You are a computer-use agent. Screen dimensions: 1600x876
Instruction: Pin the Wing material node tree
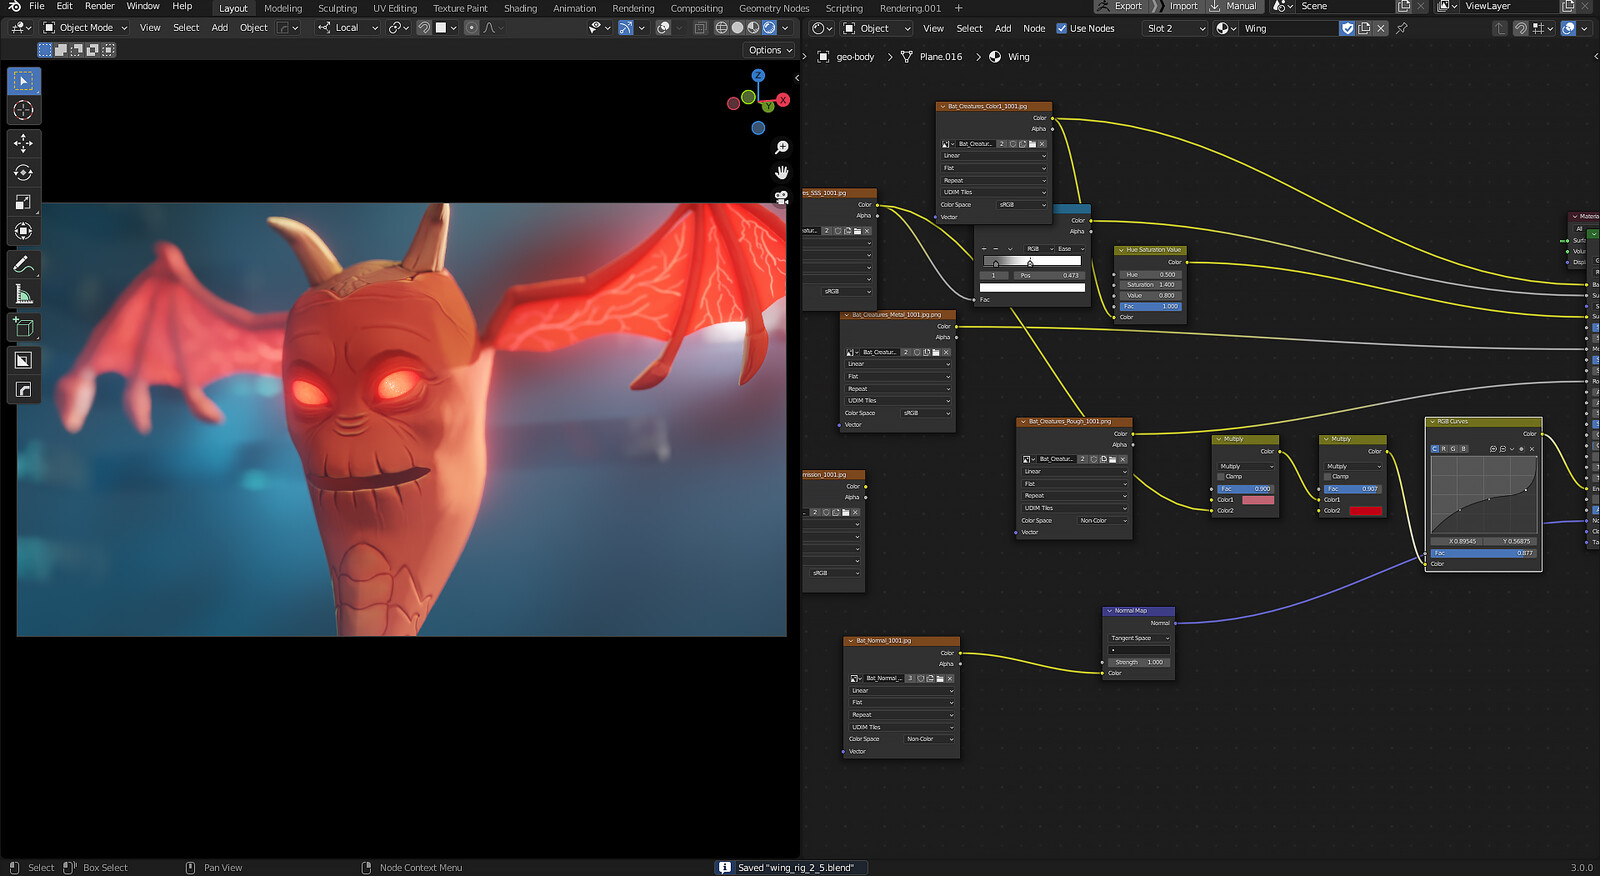[x=1402, y=28]
